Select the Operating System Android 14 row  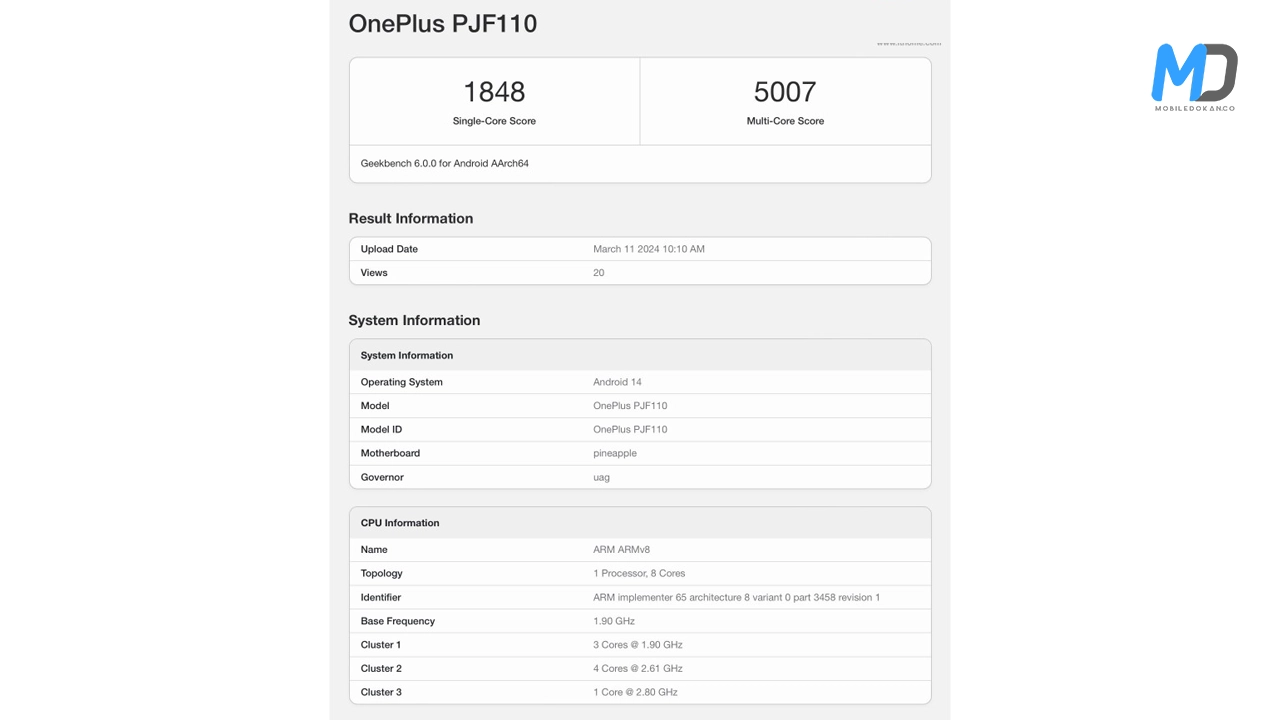pos(640,382)
